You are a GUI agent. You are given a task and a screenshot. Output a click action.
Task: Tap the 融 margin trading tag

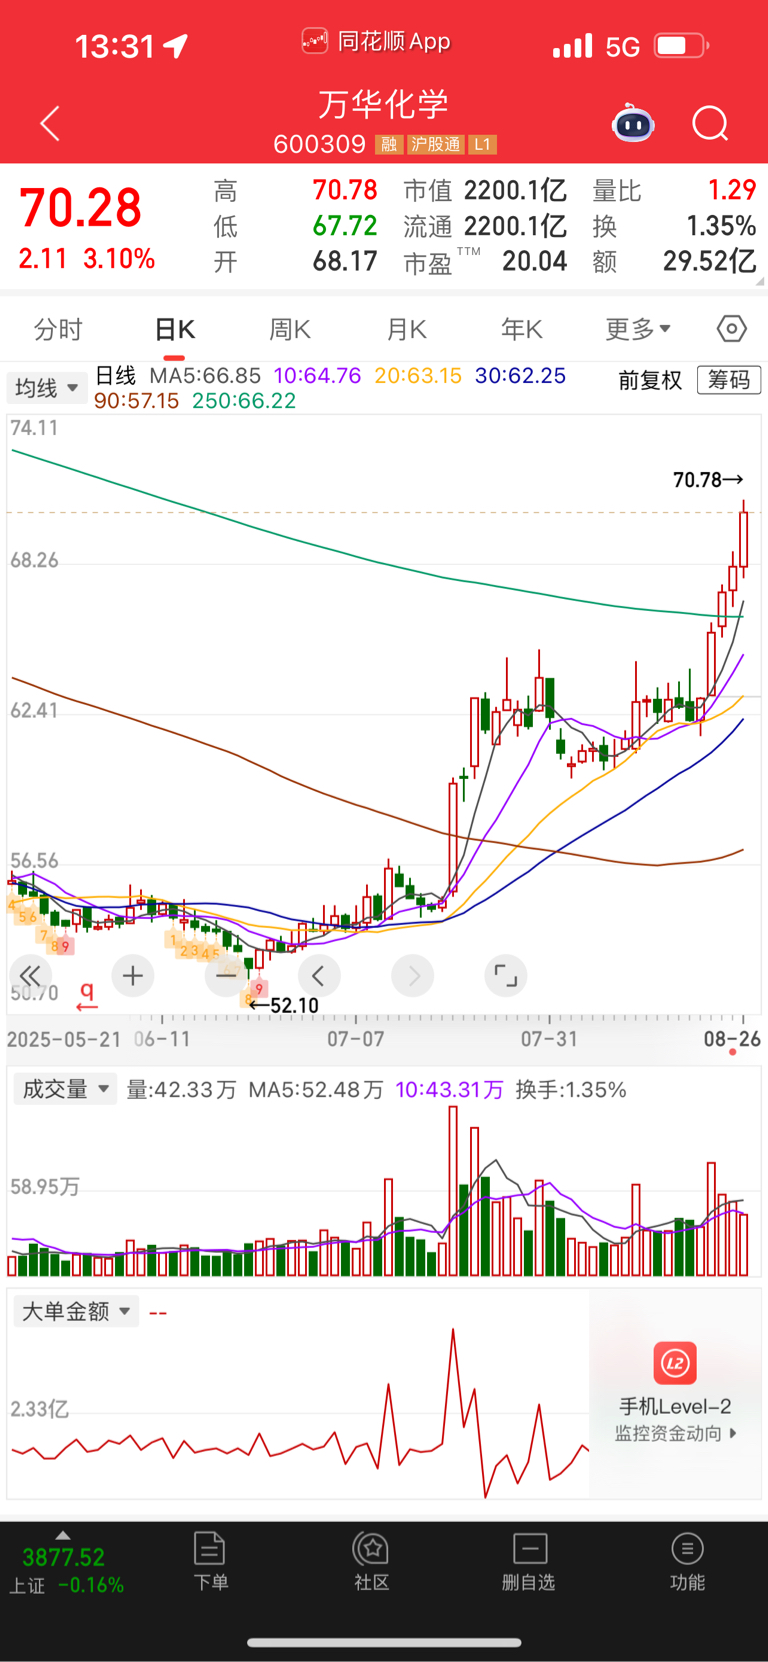389,145
